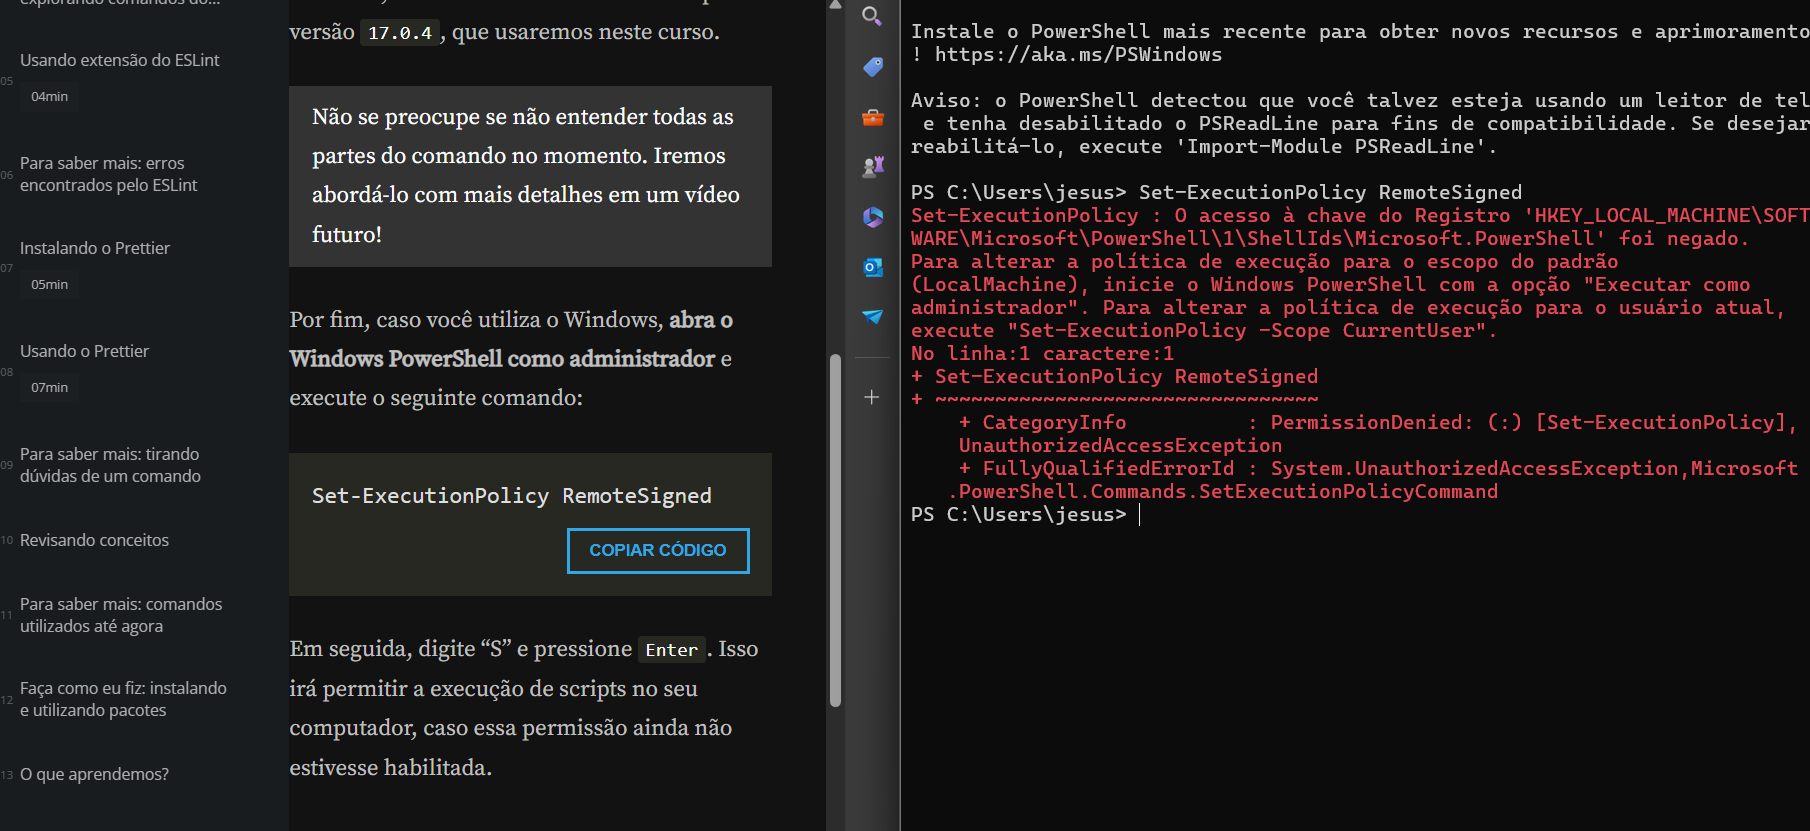Screen dimensions: 1810x831
Task: Click the '07min' duration badge
Action: 49,388
